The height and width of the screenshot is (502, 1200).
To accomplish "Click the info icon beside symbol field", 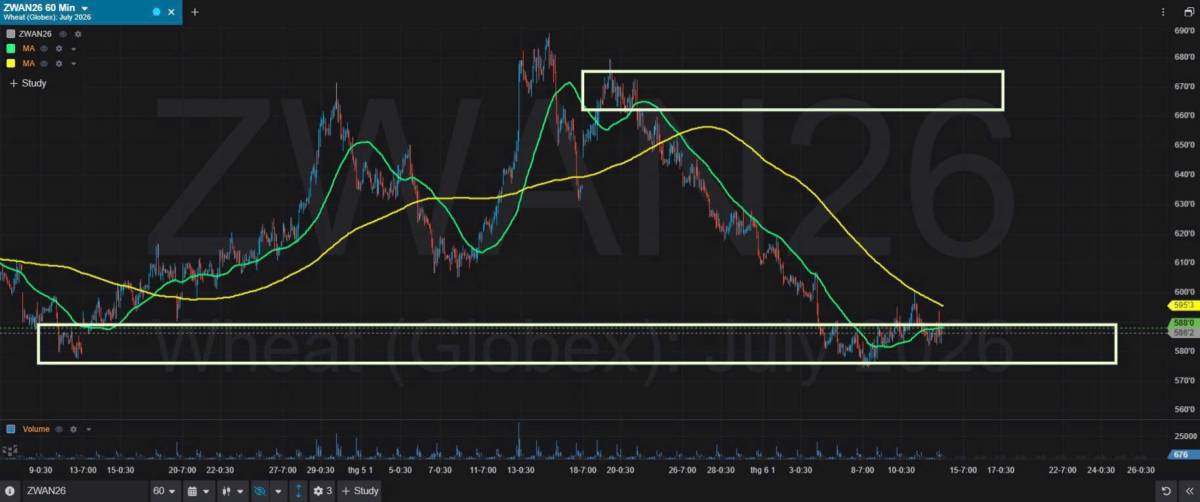I will pyautogui.click(x=10, y=491).
